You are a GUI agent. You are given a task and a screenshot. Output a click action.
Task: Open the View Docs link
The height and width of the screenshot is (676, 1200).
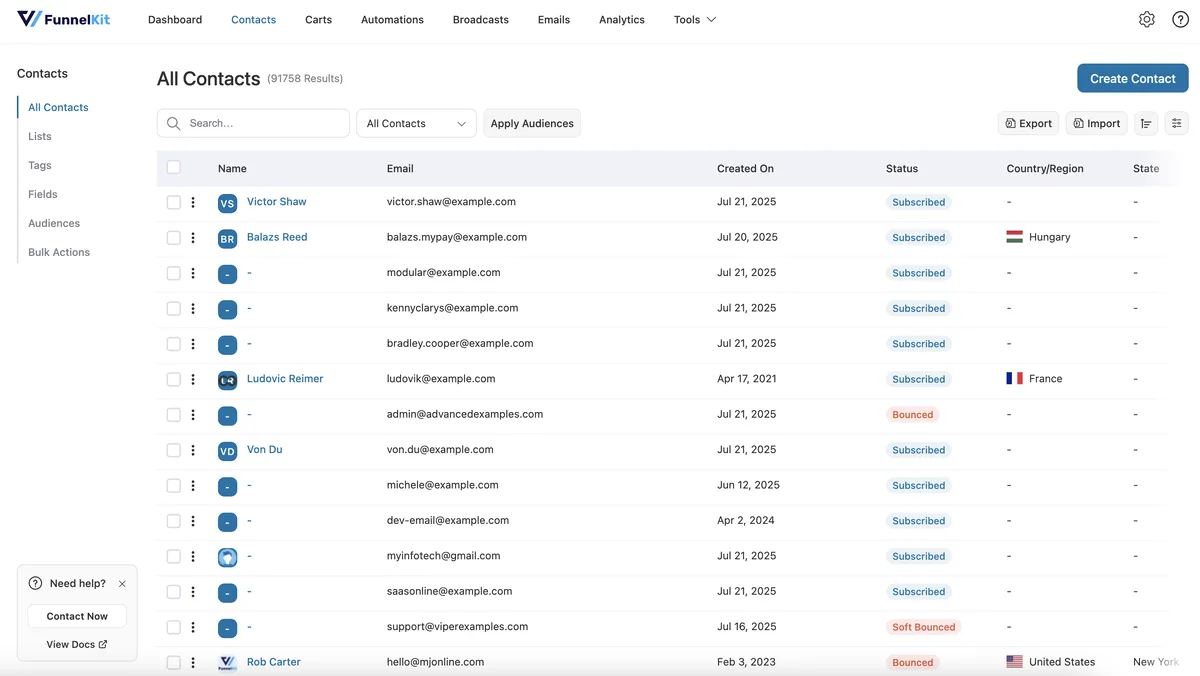[77, 645]
